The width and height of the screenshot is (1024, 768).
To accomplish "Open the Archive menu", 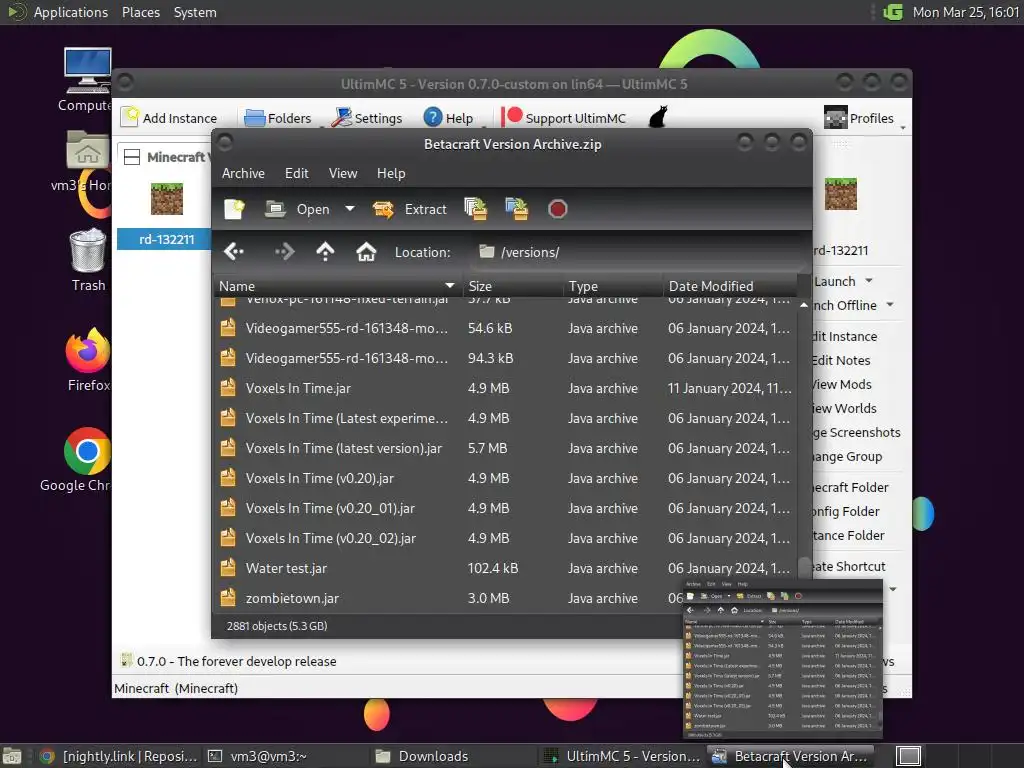I will pos(243,173).
